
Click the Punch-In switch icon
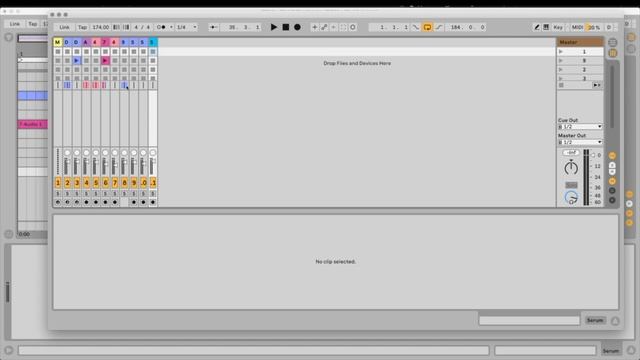(416, 27)
